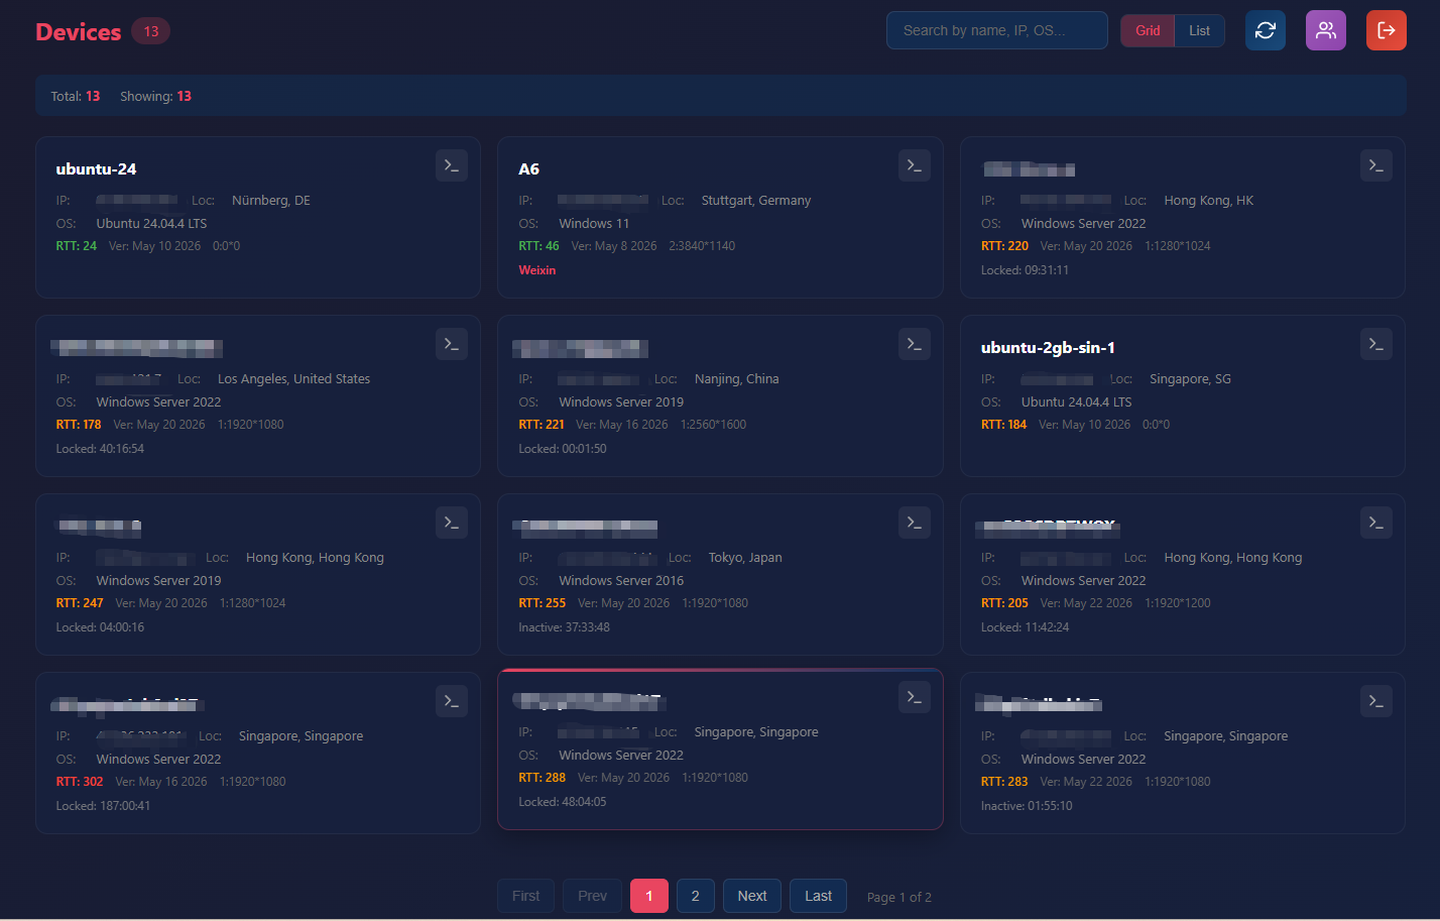Click the Prev page button
Image resolution: width=1440 pixels, height=921 pixels.
[592, 896]
